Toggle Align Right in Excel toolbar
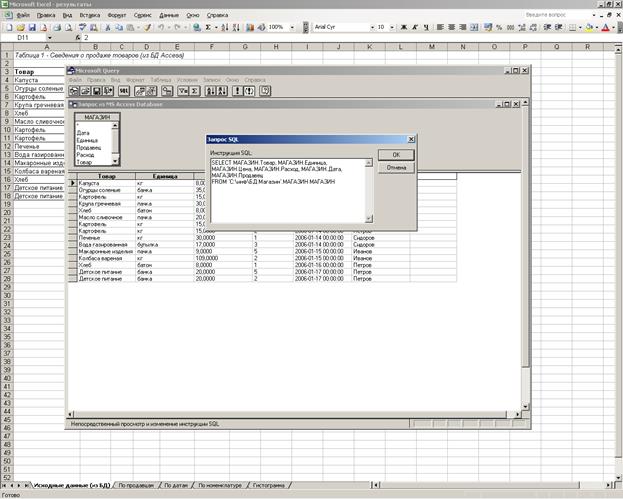The width and height of the screenshot is (623, 499). pos(462,27)
